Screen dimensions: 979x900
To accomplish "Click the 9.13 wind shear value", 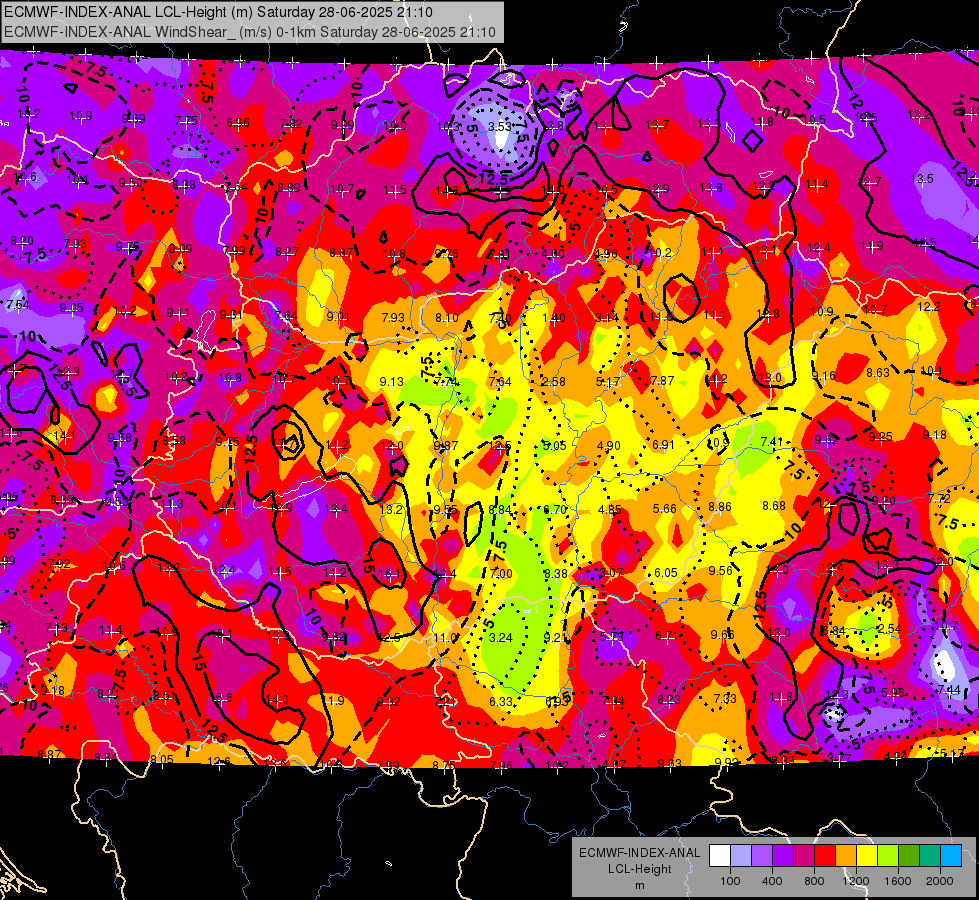I will 391,382.
